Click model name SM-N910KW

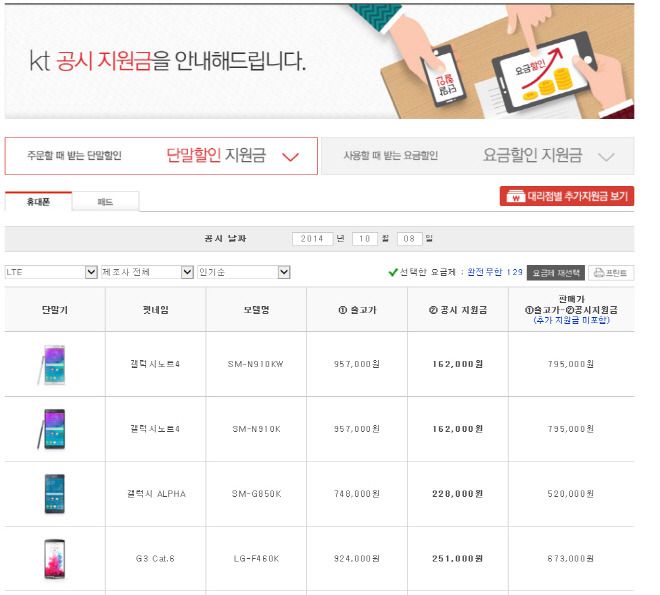255,364
